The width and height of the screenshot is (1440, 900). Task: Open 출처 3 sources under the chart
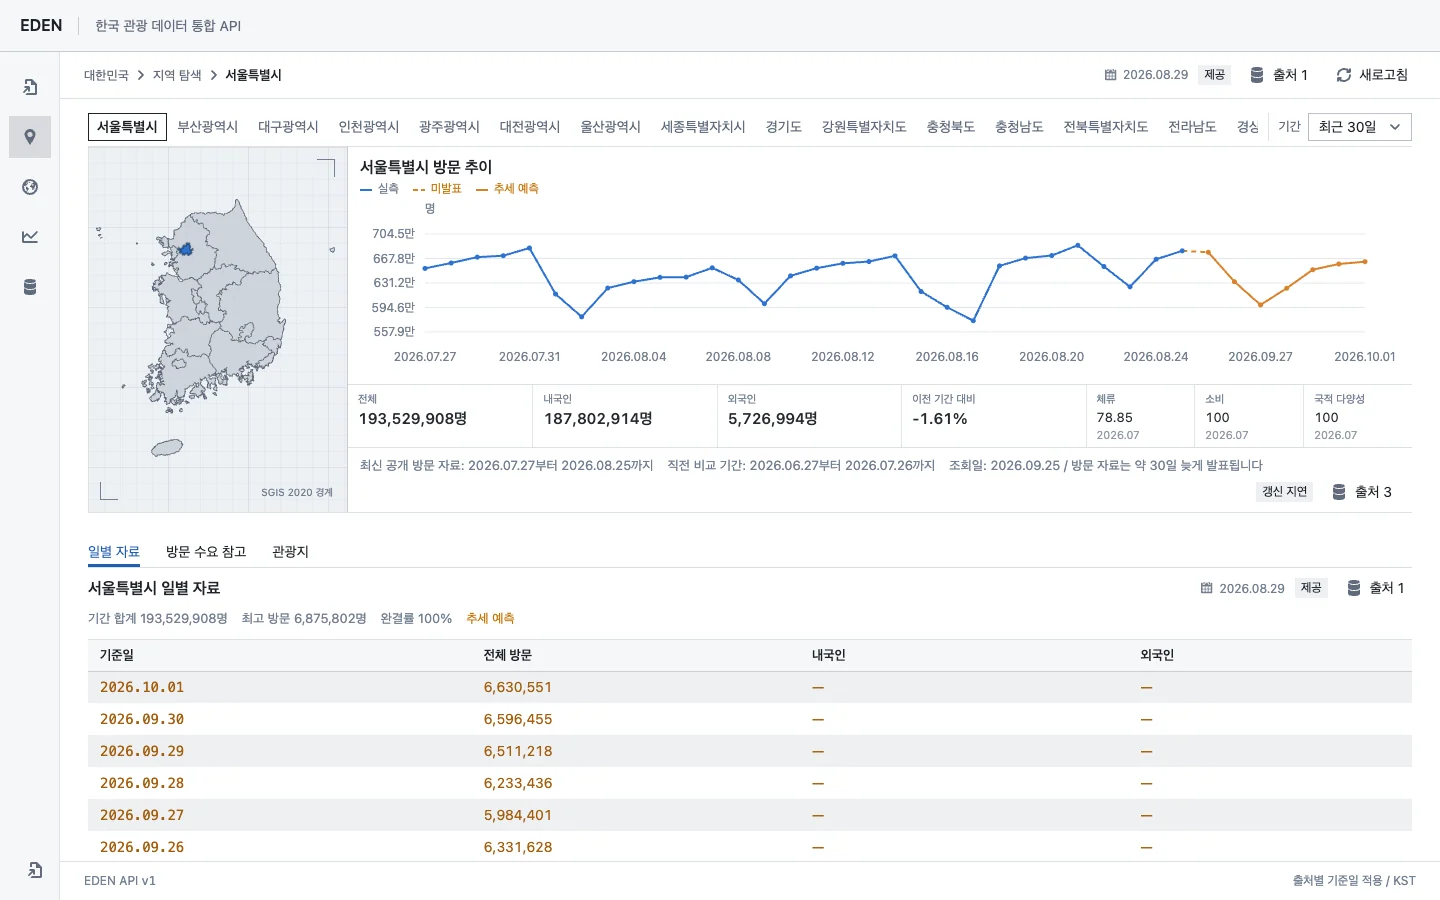(x=1362, y=492)
